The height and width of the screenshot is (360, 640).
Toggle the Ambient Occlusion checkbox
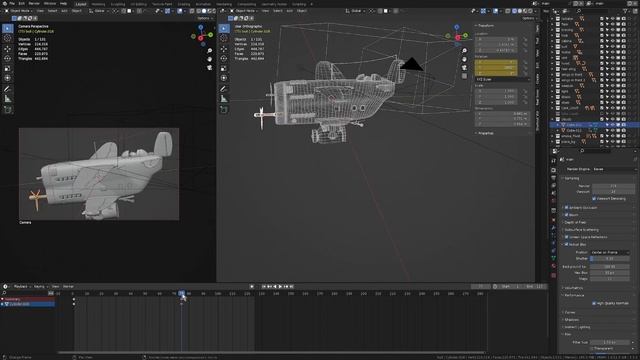[x=567, y=207]
